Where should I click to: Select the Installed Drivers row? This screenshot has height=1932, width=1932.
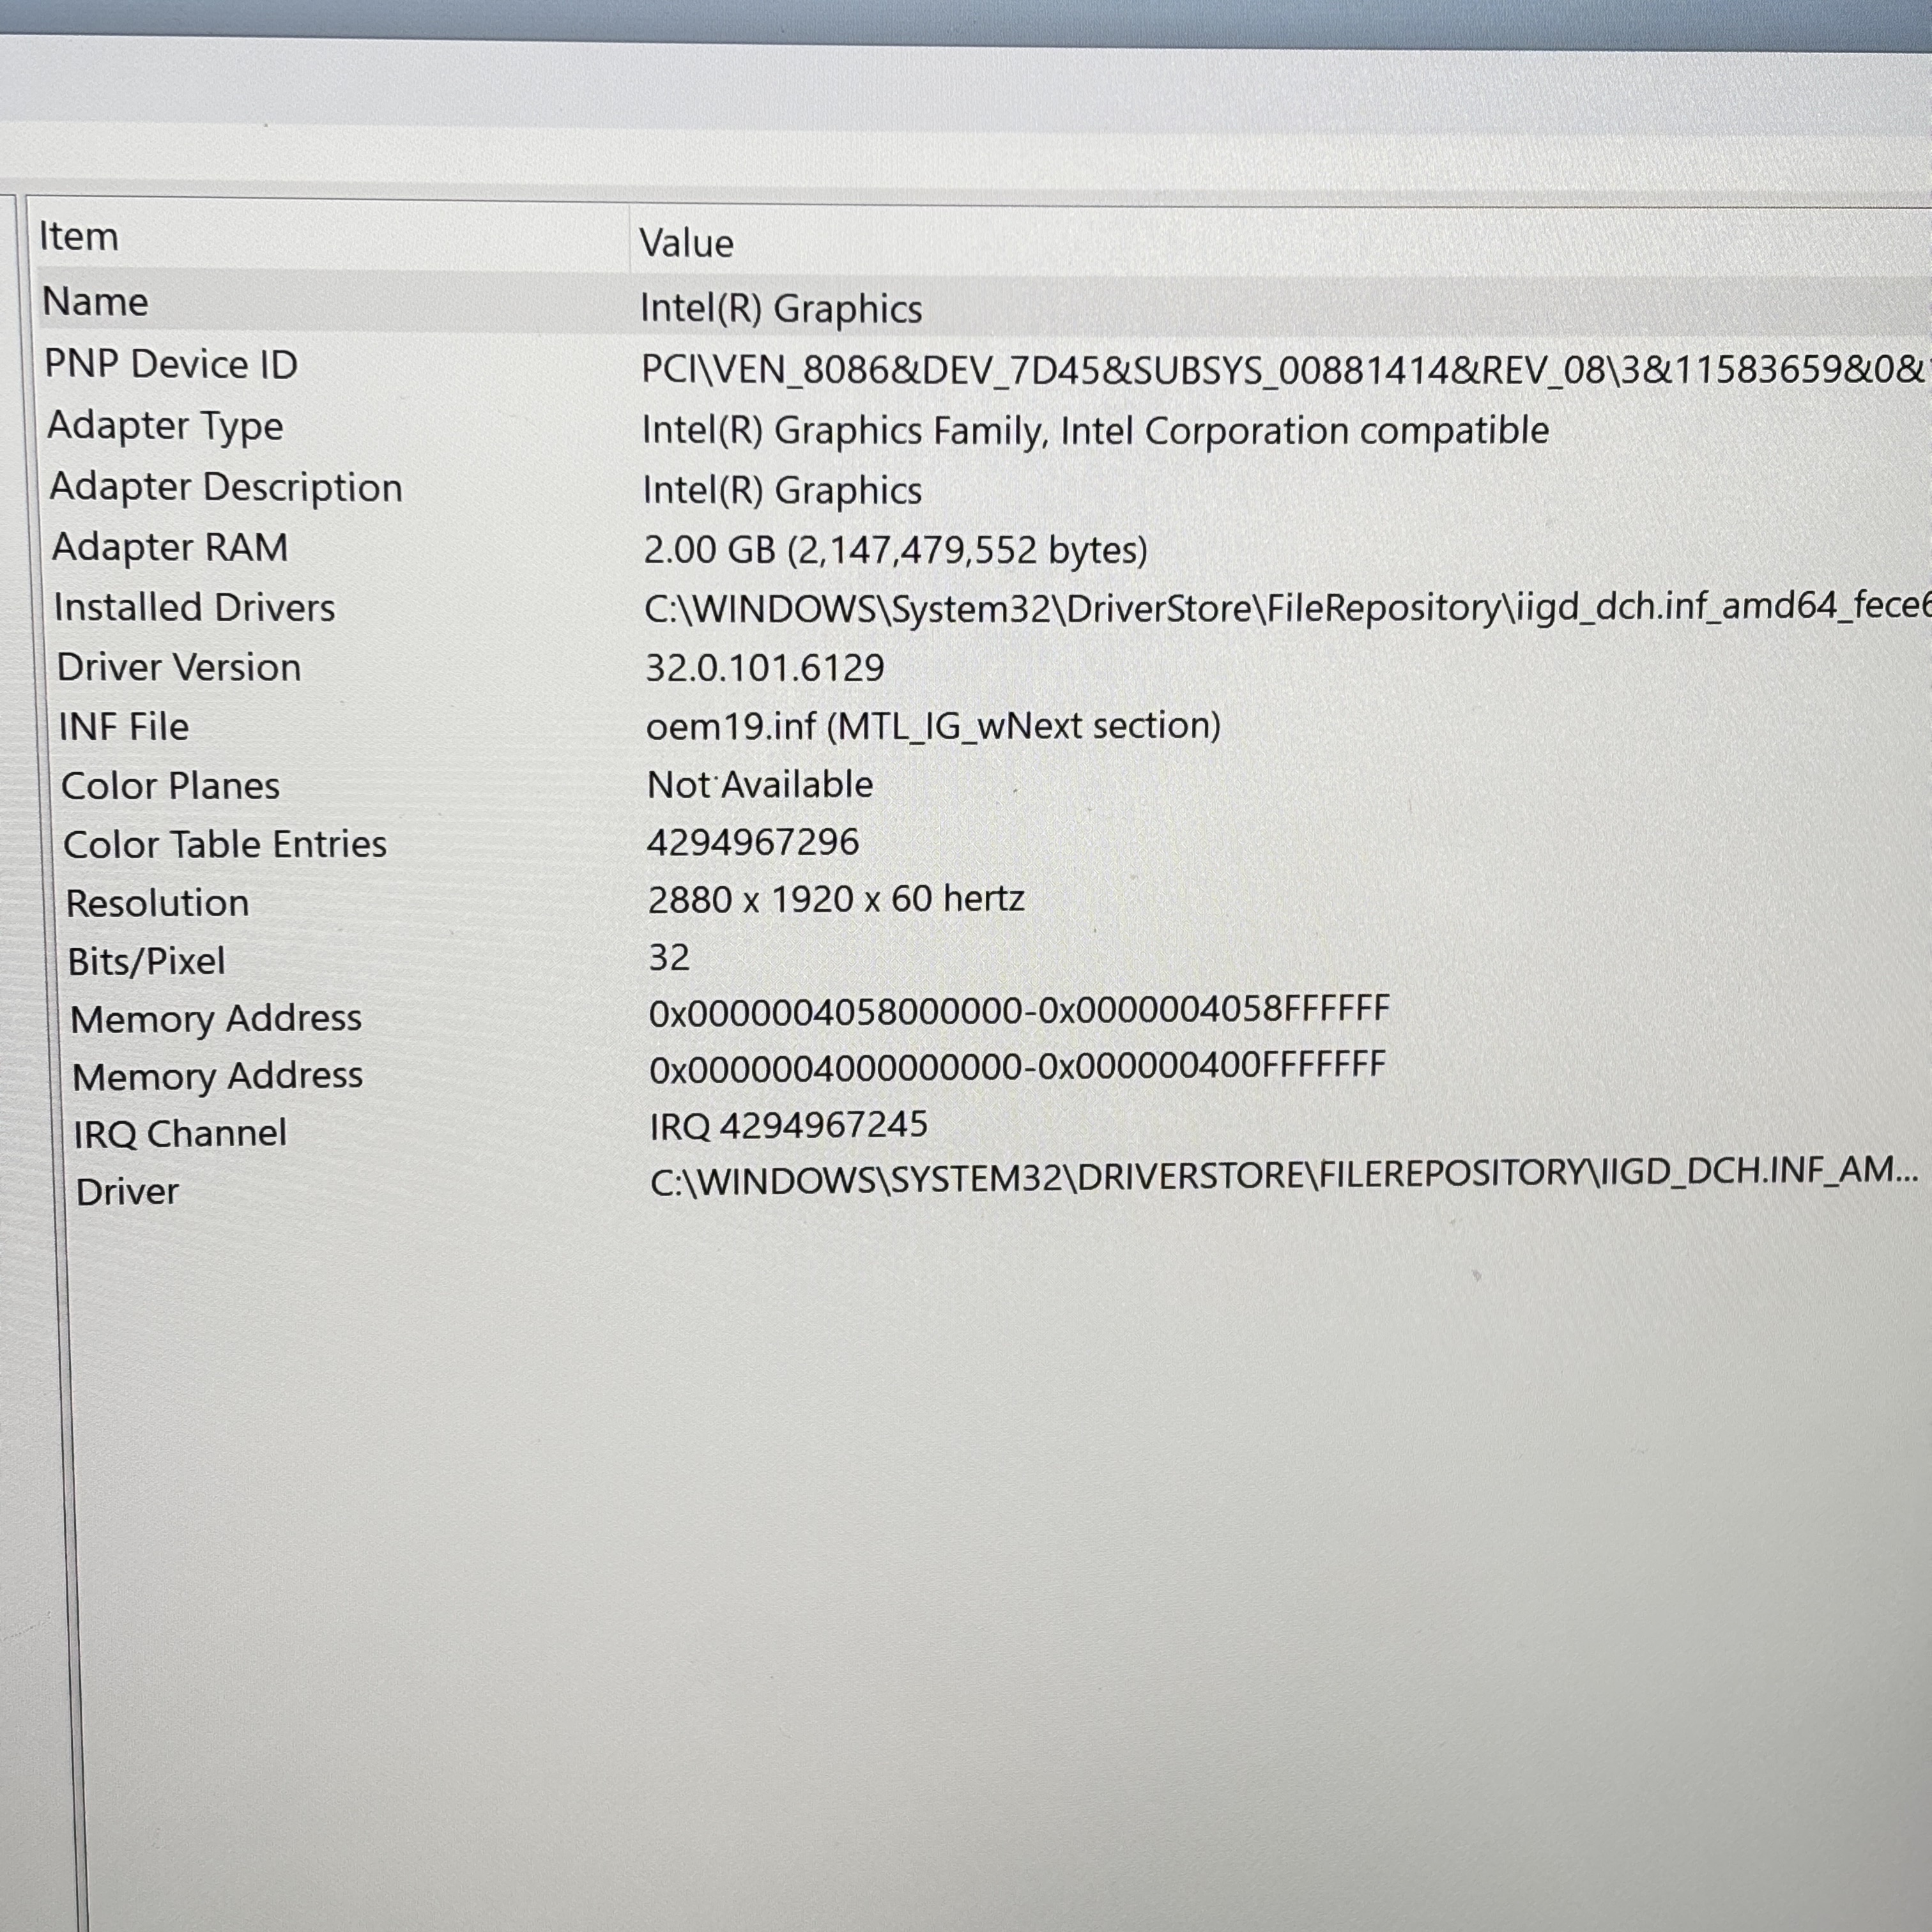click(x=195, y=608)
